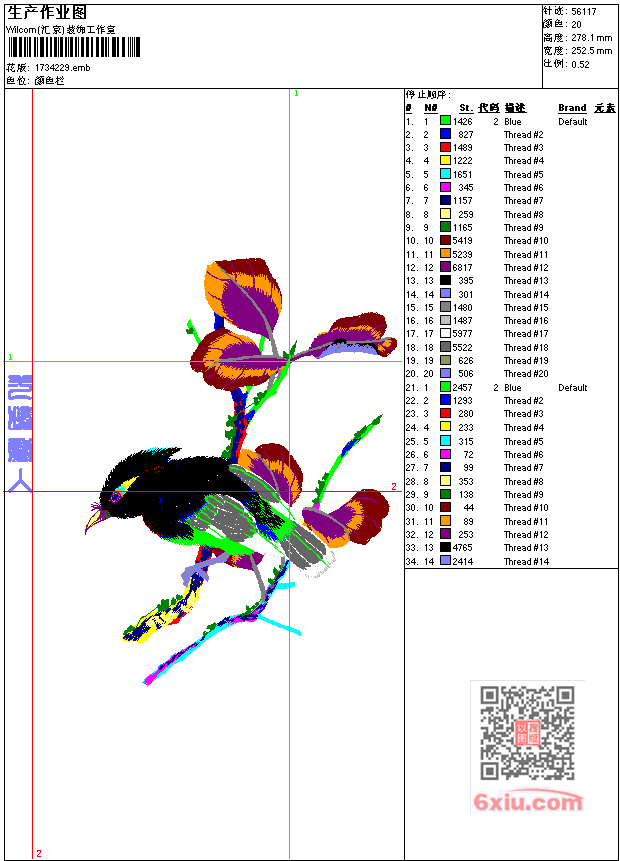
Task: Click the green swatch in row 1.
Action: tap(445, 121)
